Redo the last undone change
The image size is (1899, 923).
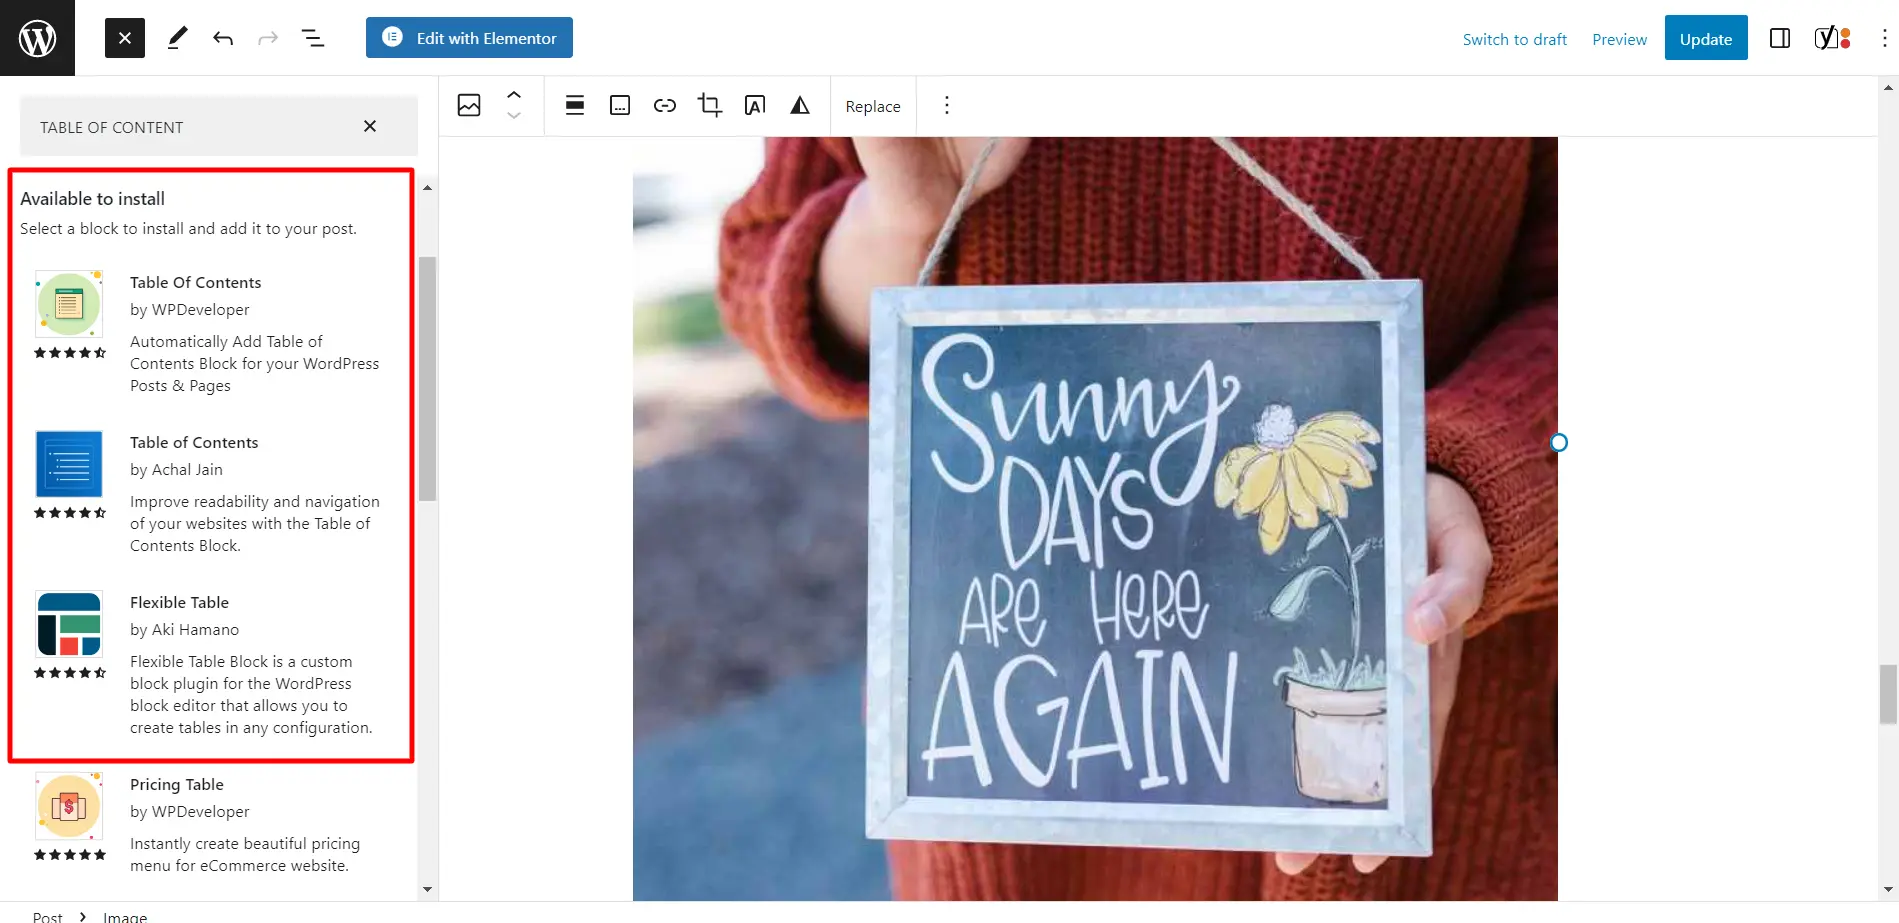(268, 38)
